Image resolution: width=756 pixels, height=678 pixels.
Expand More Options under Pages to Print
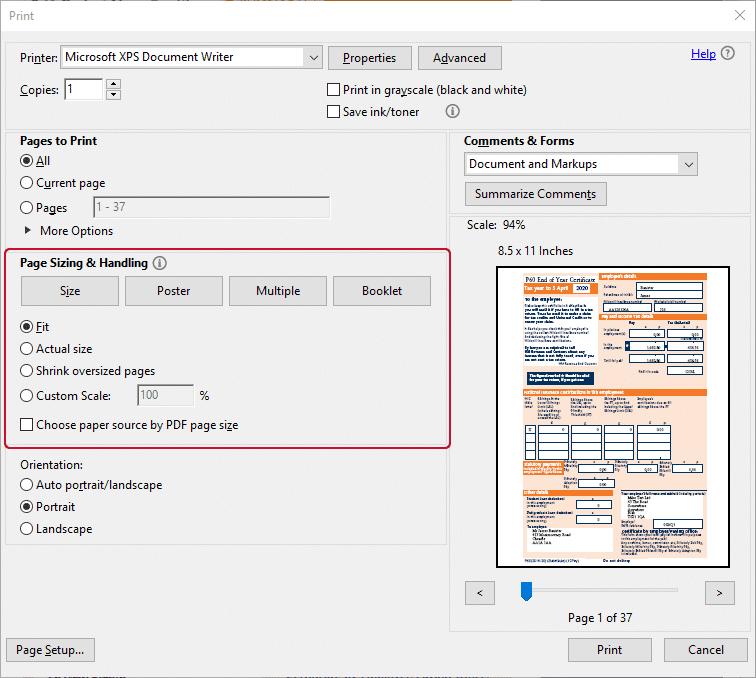pos(27,231)
